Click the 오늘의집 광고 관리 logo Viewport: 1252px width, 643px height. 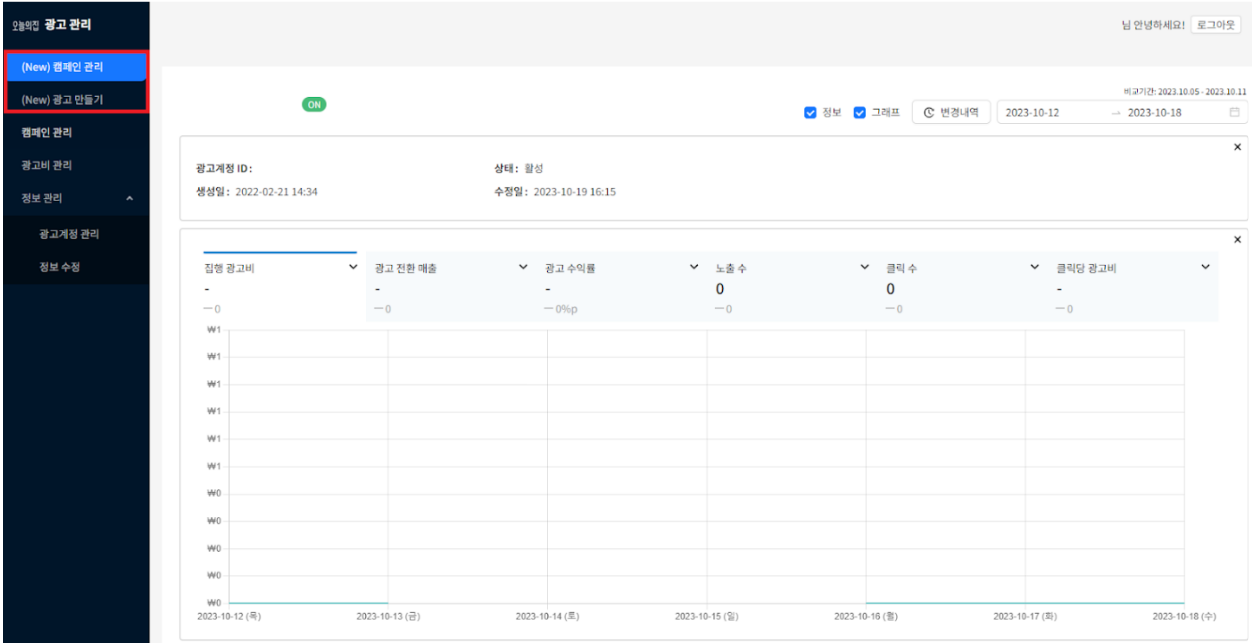tap(51, 24)
